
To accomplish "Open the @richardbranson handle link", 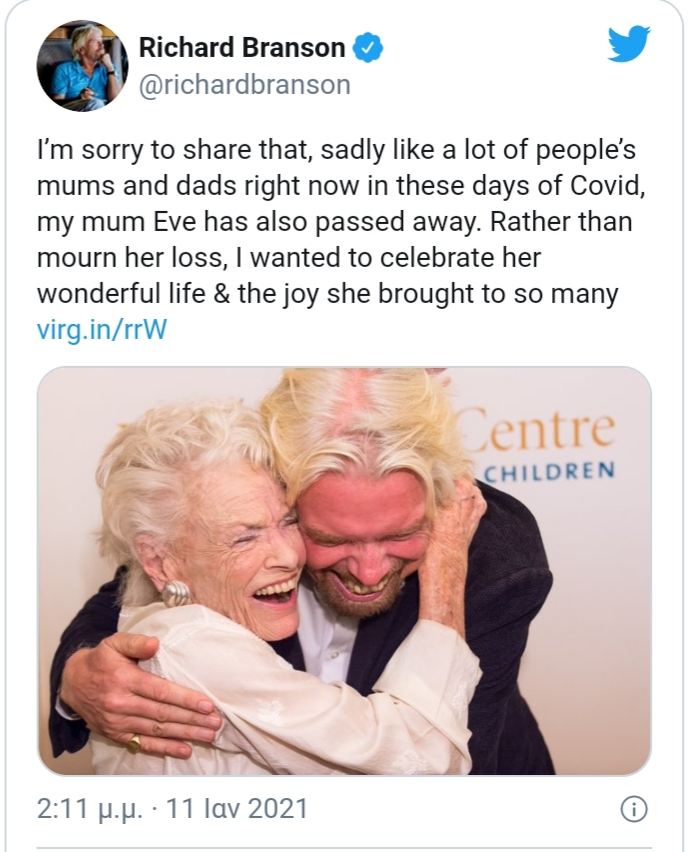I will point(244,85).
